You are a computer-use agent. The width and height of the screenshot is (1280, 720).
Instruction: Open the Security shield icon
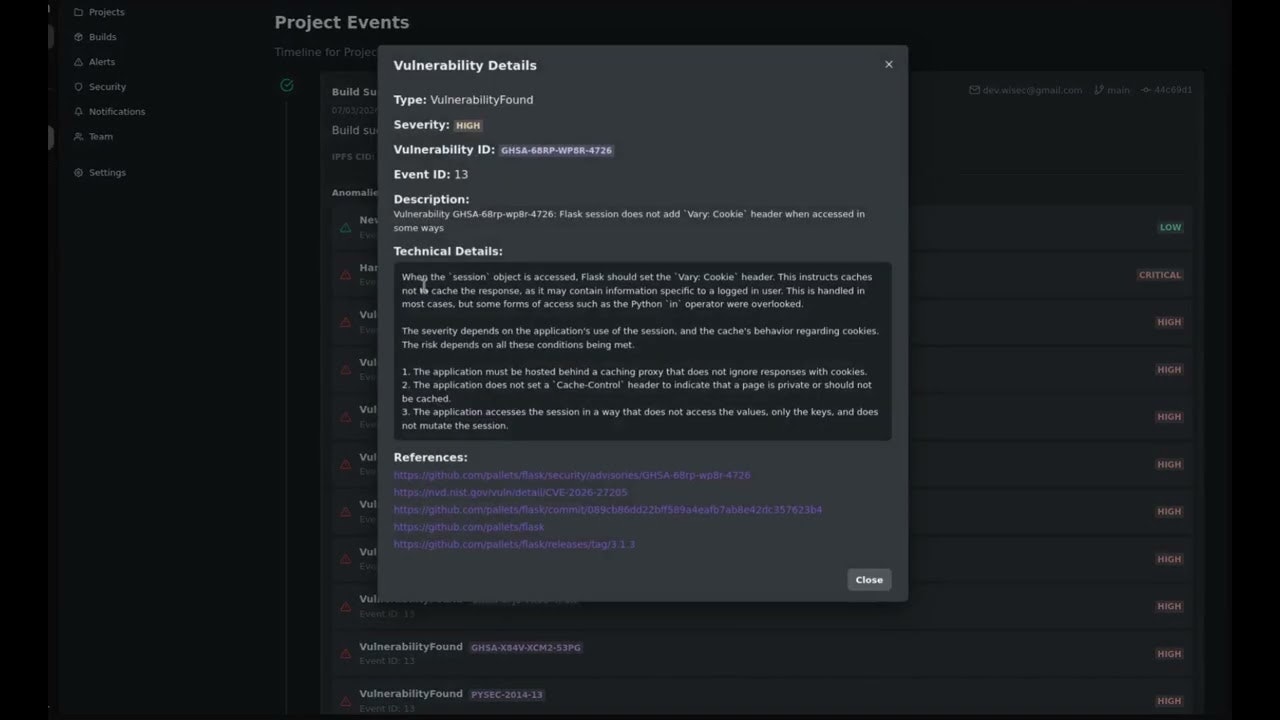[77, 86]
